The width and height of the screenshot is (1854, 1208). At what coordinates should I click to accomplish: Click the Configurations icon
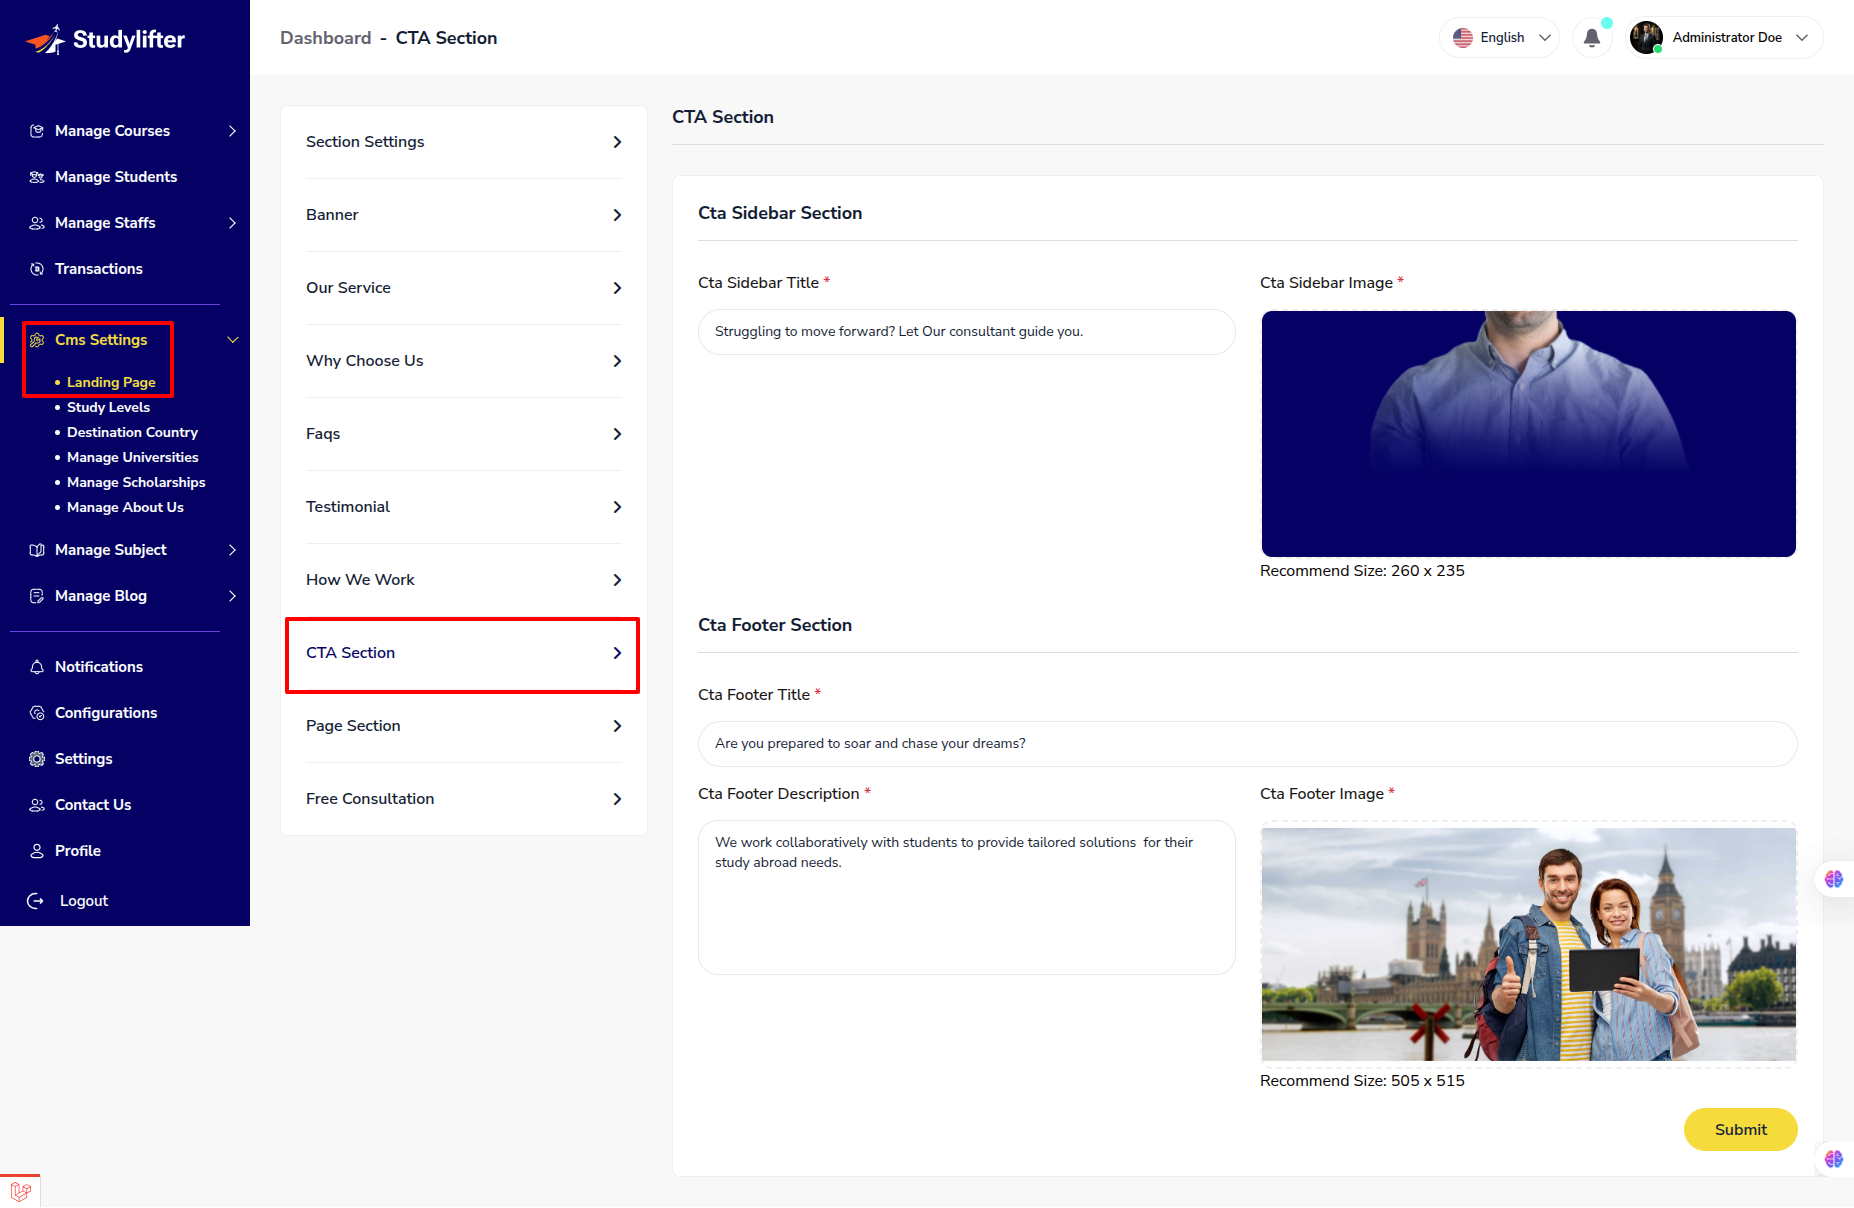point(37,713)
